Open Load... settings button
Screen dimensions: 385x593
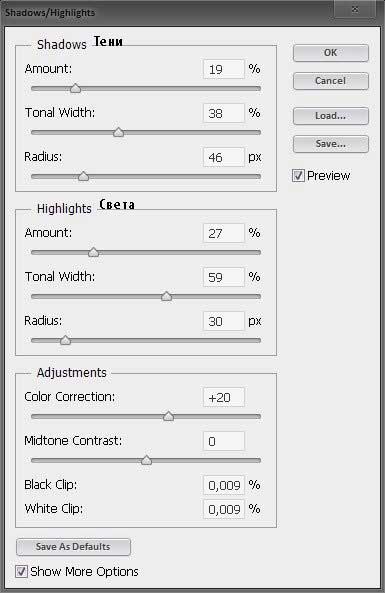(331, 116)
